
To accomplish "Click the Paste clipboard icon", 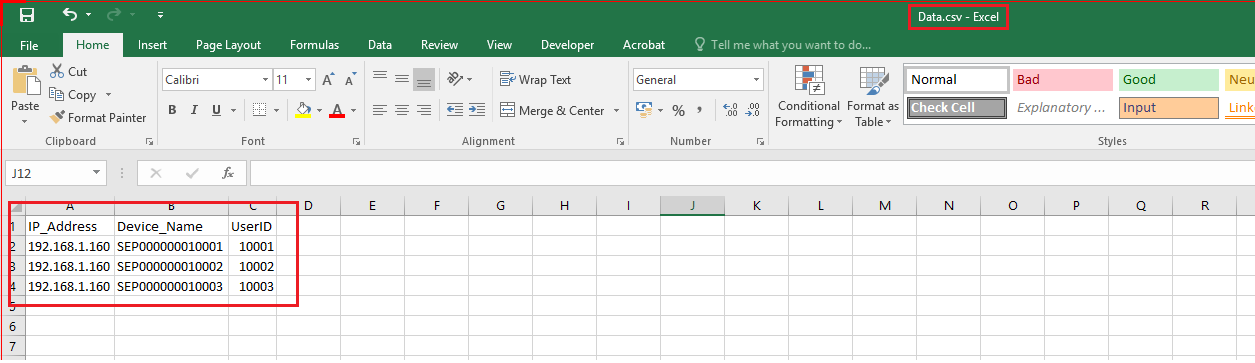I will point(25,80).
